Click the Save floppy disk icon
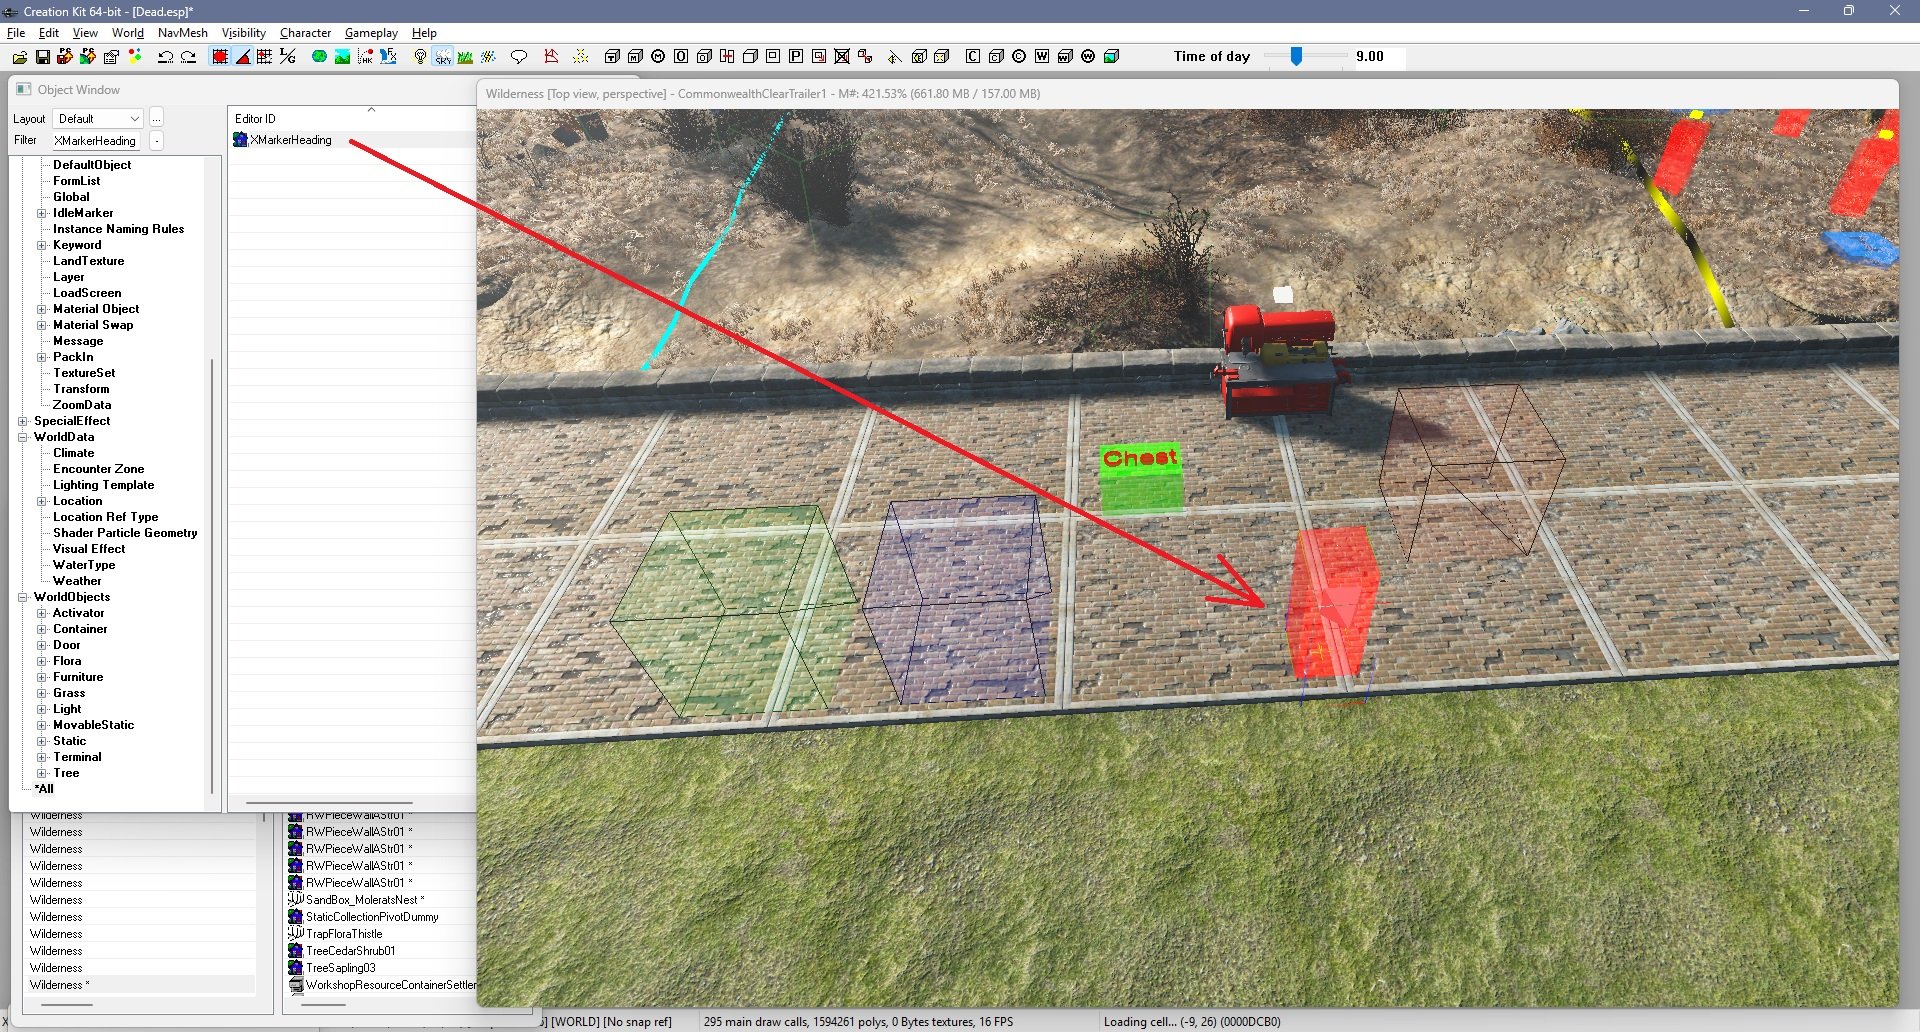1920x1032 pixels. coord(43,57)
